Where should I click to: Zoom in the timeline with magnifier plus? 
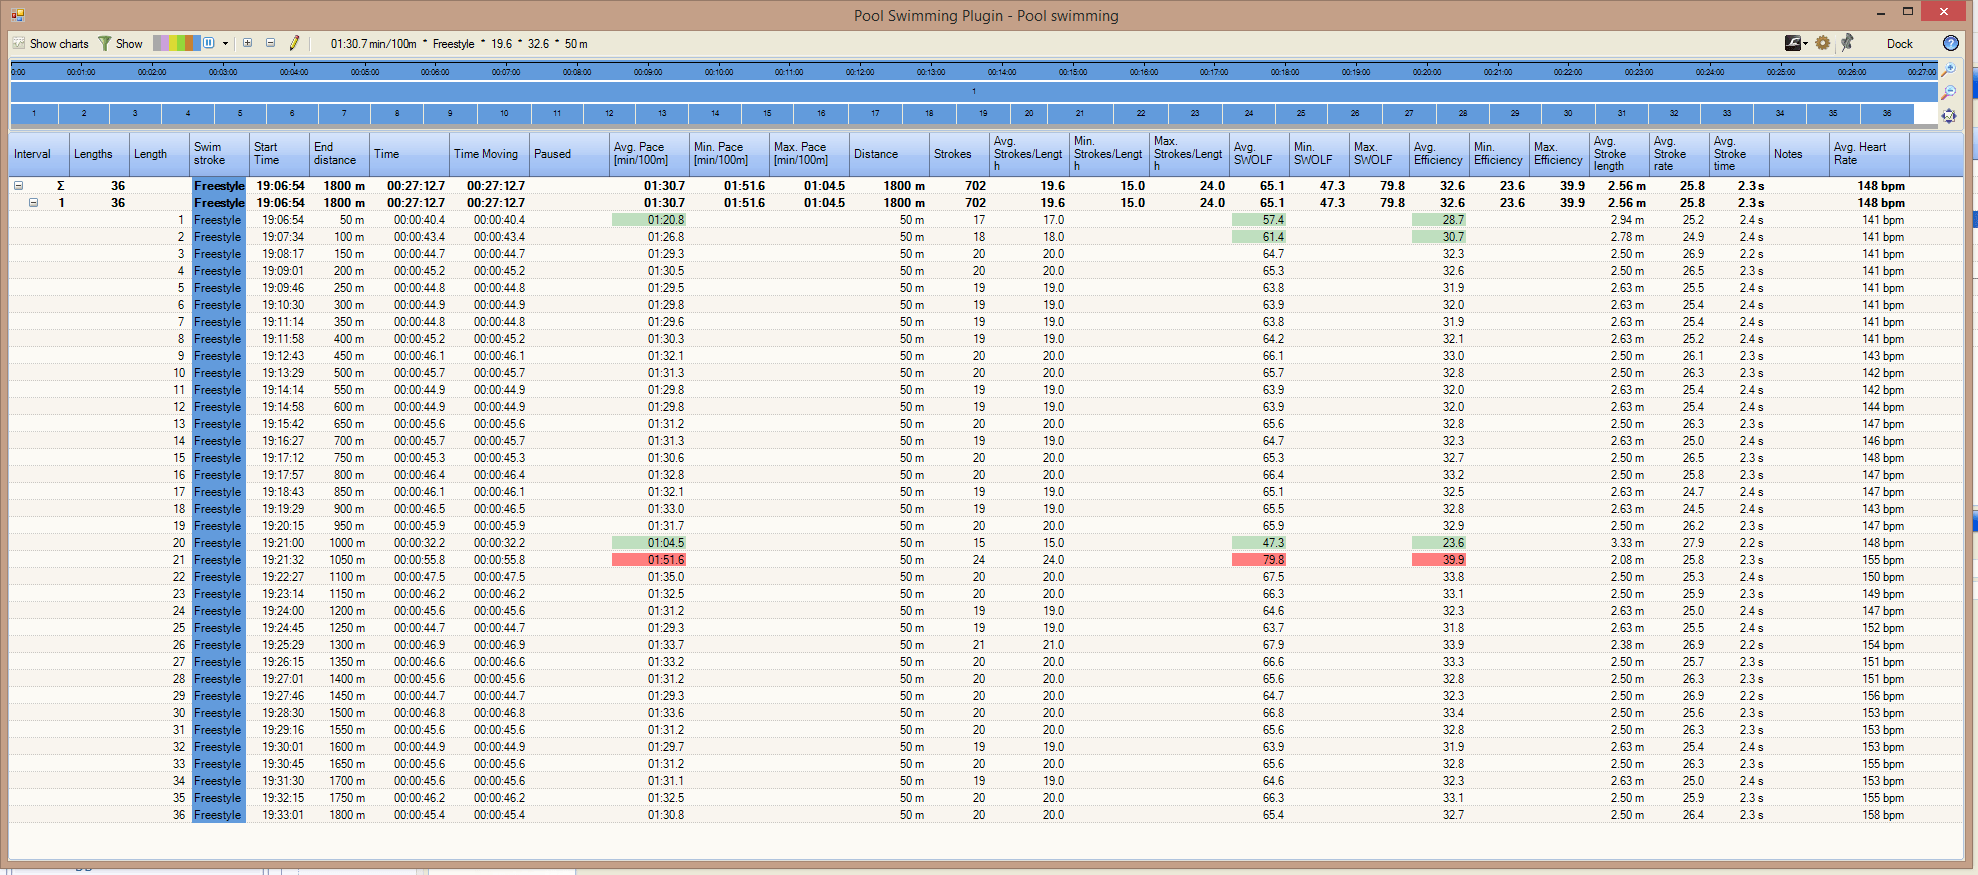(x=1948, y=70)
